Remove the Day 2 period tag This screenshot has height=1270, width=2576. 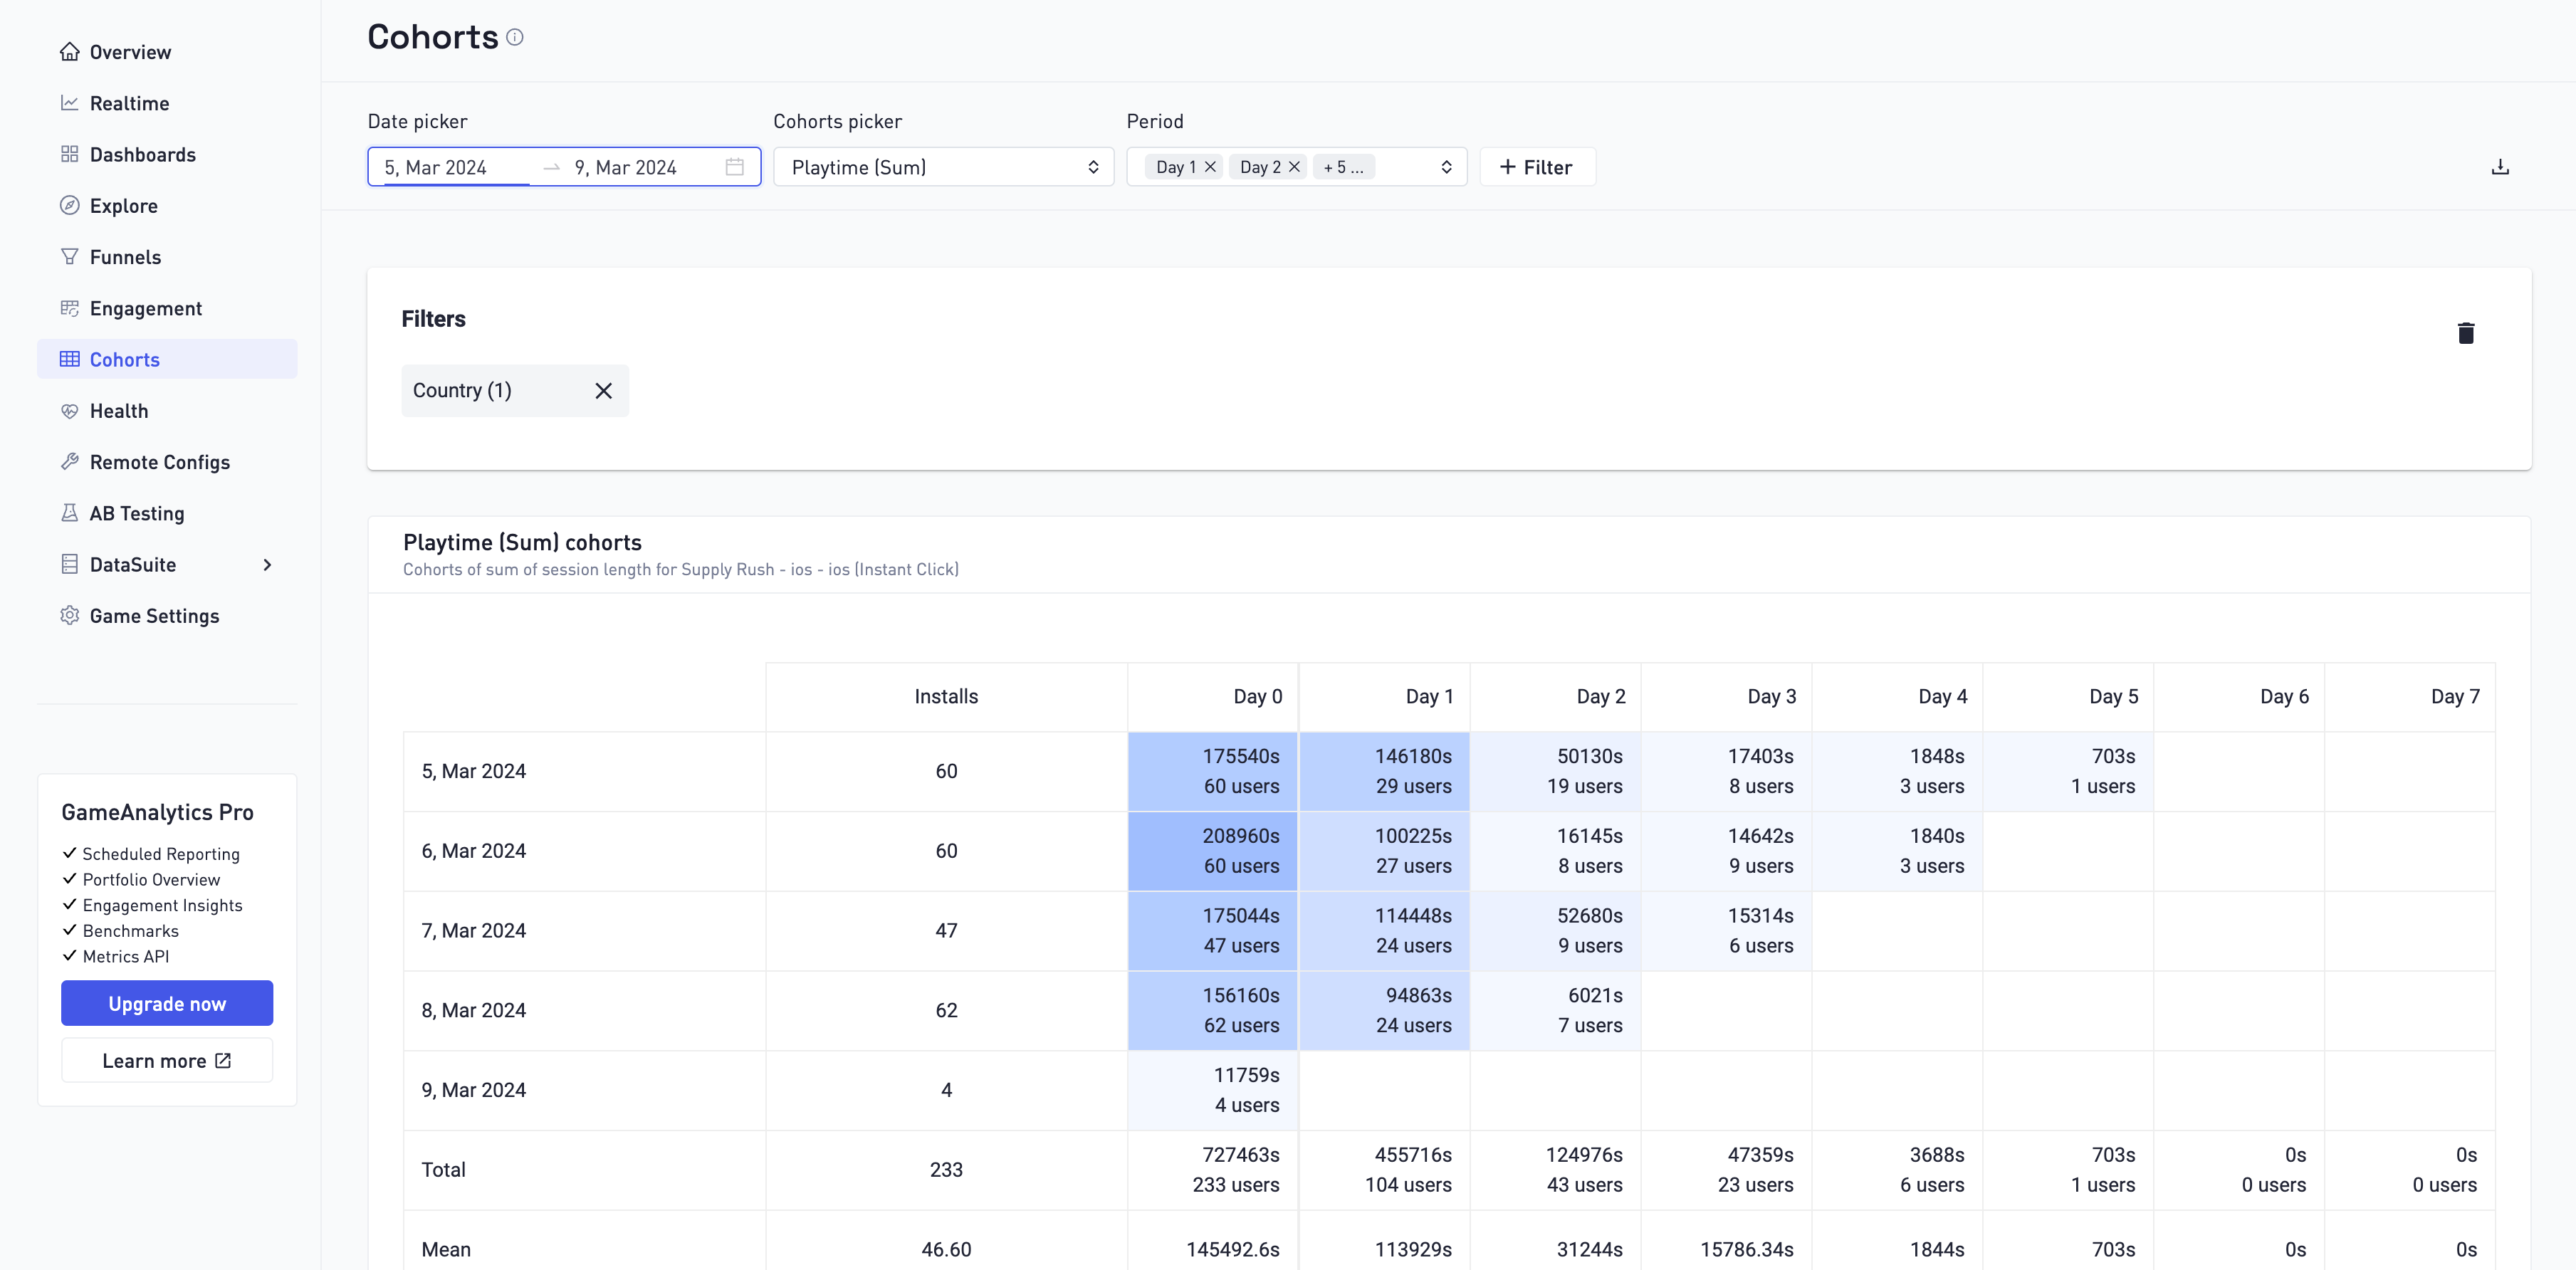coord(1293,167)
